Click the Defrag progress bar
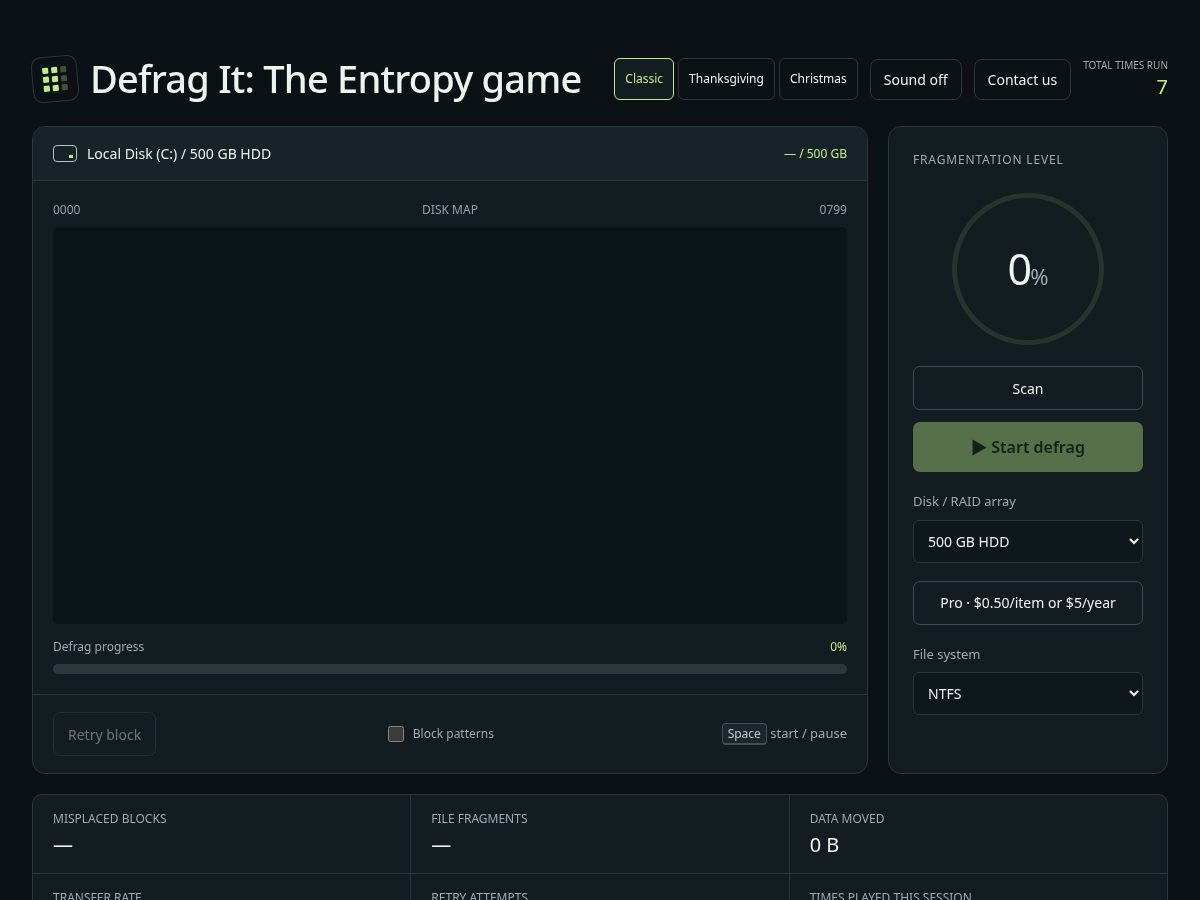Screen dimensions: 1200x900 coord(450,669)
